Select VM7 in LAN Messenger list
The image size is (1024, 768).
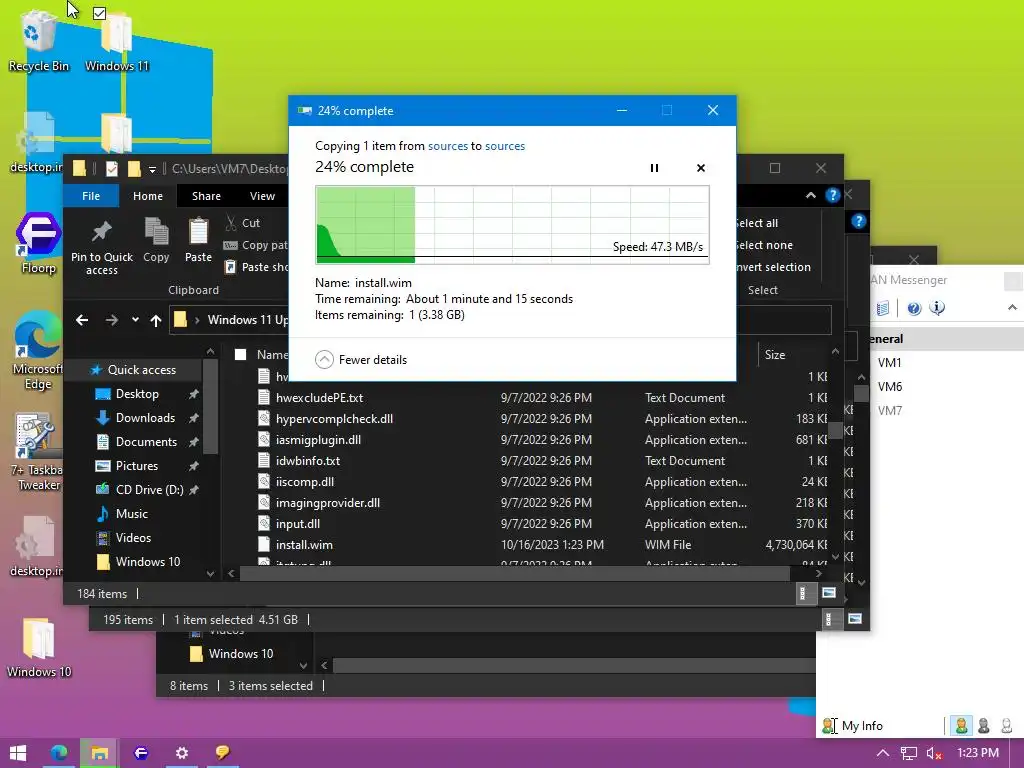point(890,411)
